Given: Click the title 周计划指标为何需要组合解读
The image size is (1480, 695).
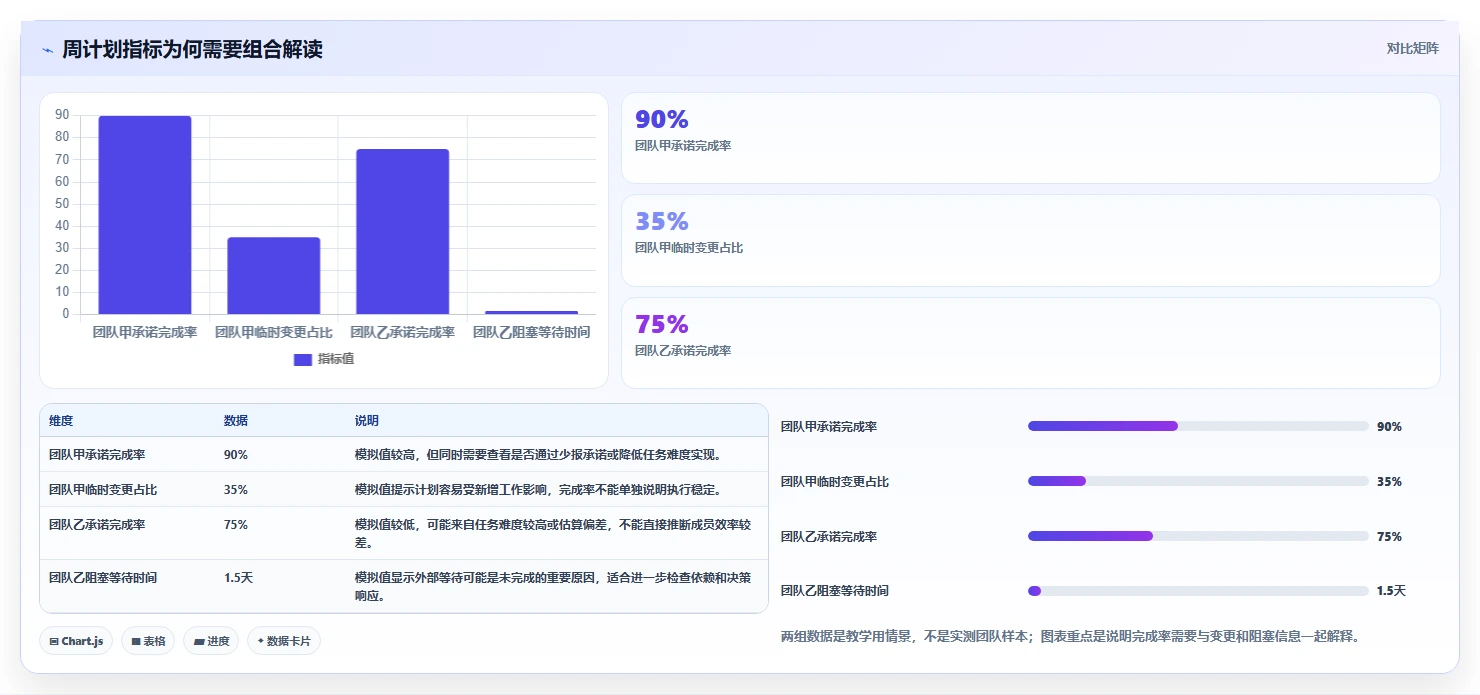Looking at the screenshot, I should (192, 49).
